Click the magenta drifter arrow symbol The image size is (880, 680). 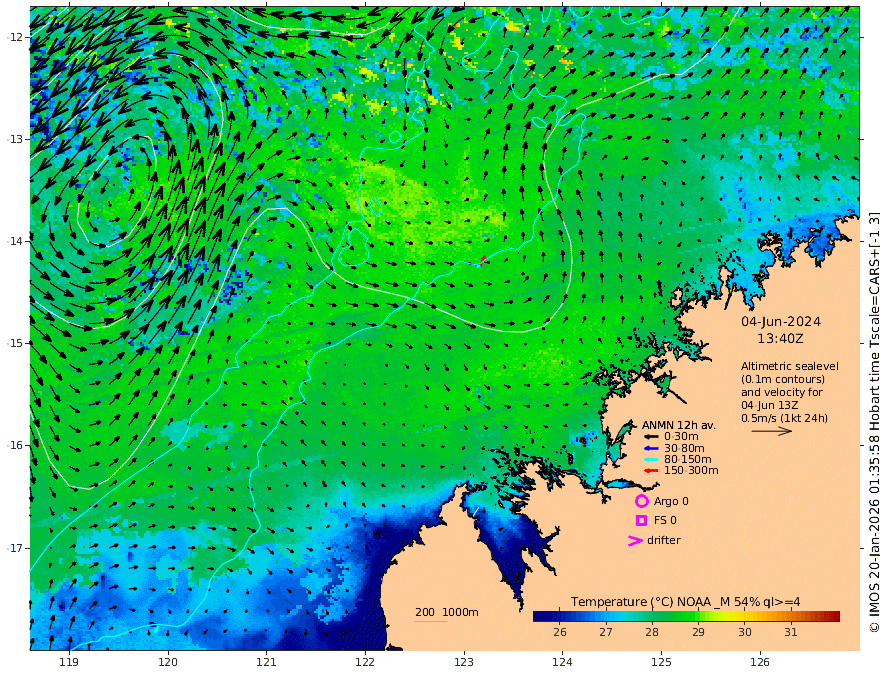(635, 540)
